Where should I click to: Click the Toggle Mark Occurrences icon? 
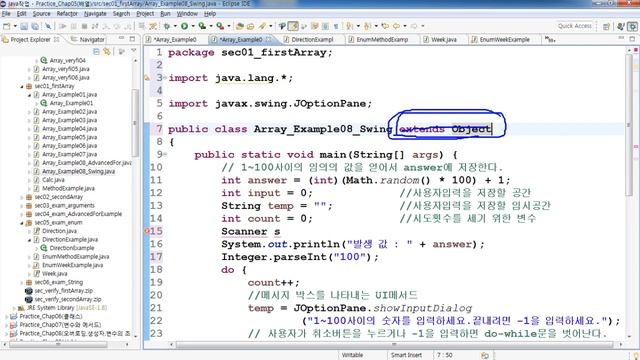coord(293,26)
